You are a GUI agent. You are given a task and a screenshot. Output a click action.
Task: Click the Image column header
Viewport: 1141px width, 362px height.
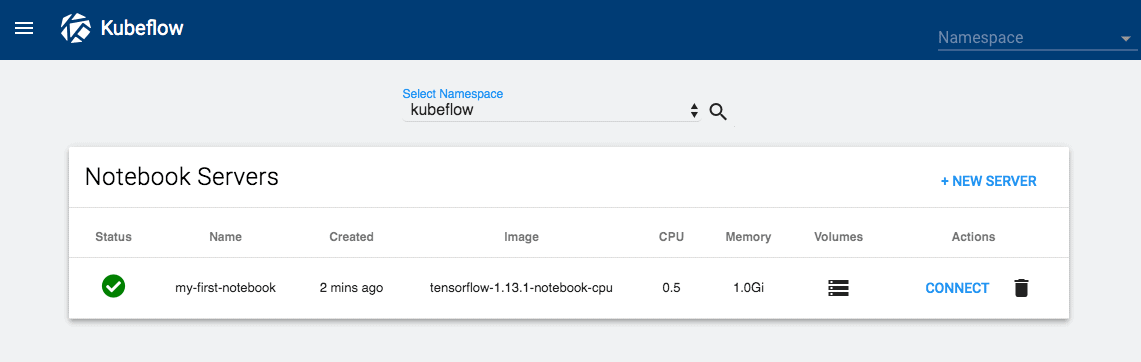click(x=522, y=237)
